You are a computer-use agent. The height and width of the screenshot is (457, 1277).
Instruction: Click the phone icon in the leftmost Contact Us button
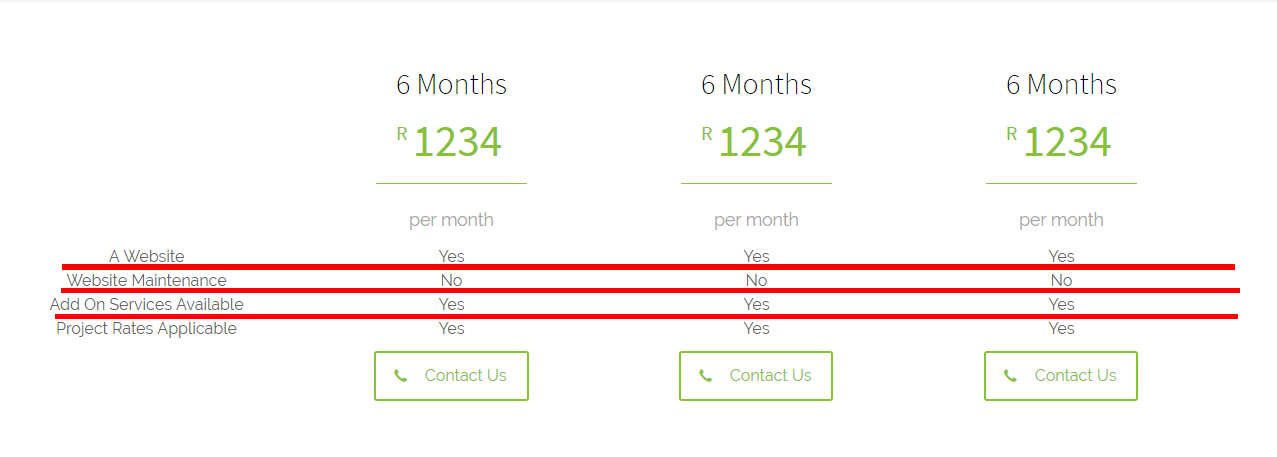click(401, 376)
